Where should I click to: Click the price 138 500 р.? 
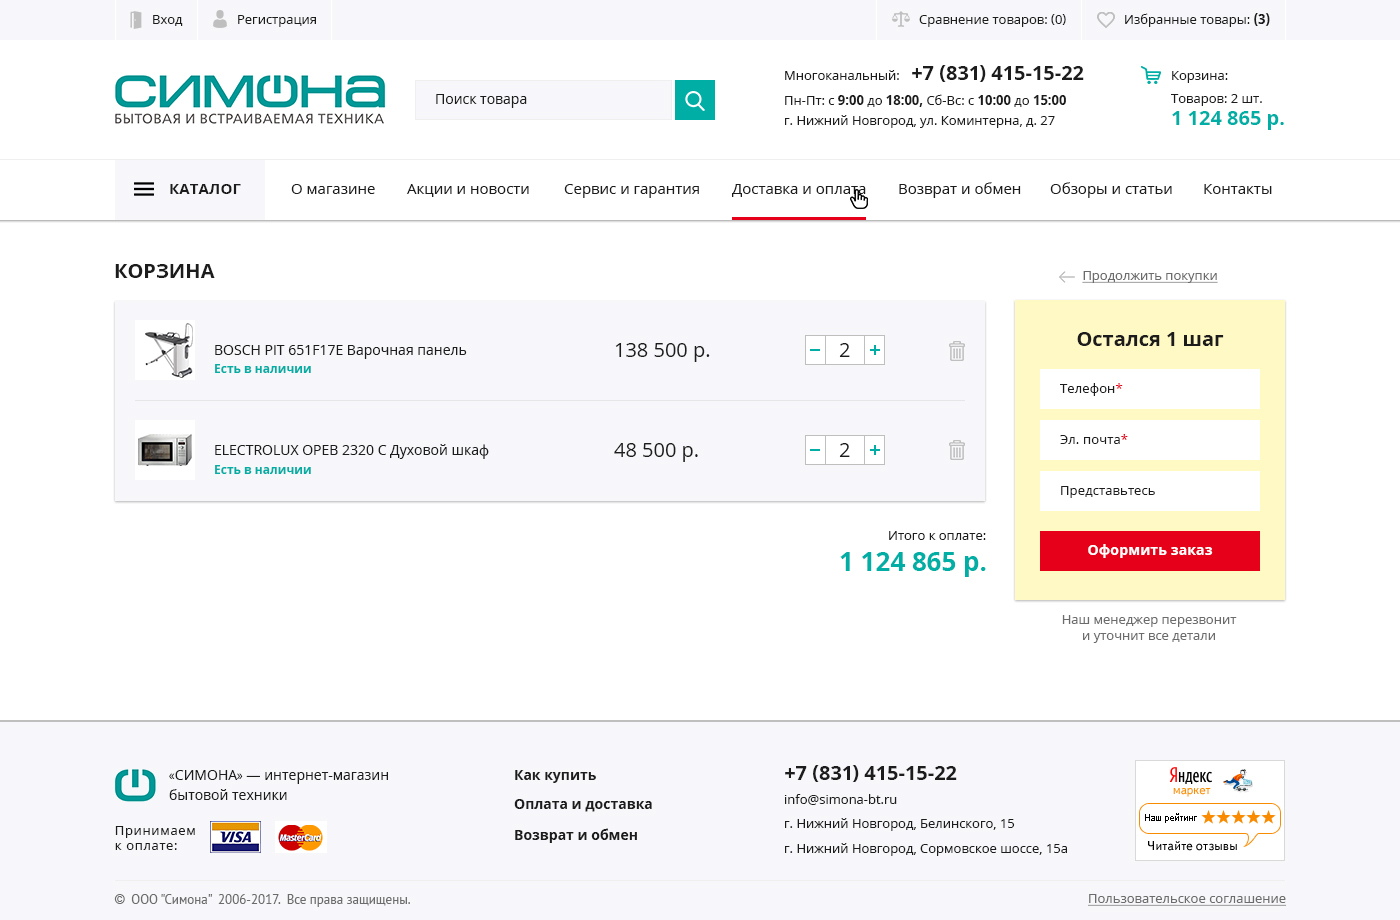(x=662, y=350)
